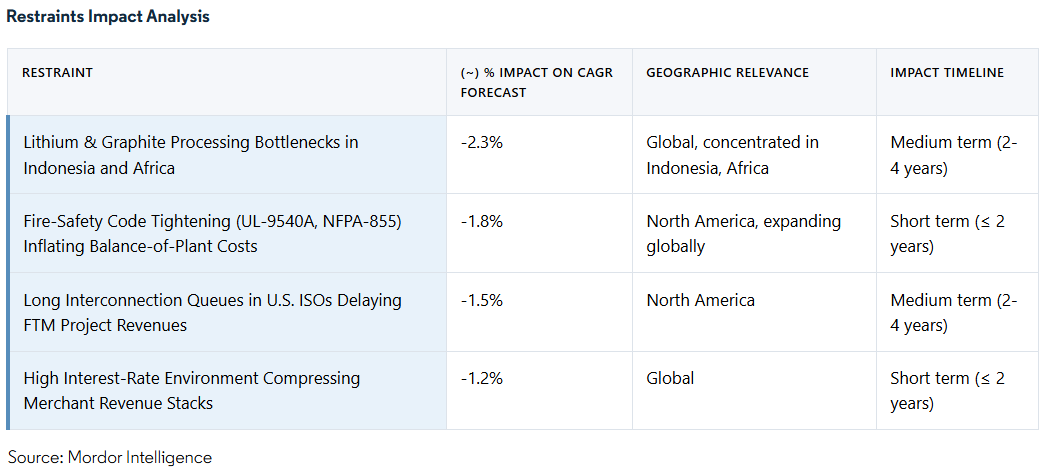Image resolution: width=1050 pixels, height=475 pixels.
Task: Select the -1.8% impact value
Action: pyautogui.click(x=481, y=221)
